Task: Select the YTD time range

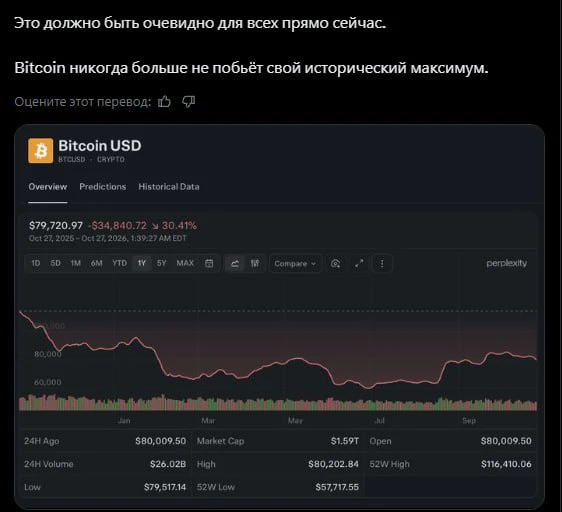Action: pyautogui.click(x=119, y=264)
